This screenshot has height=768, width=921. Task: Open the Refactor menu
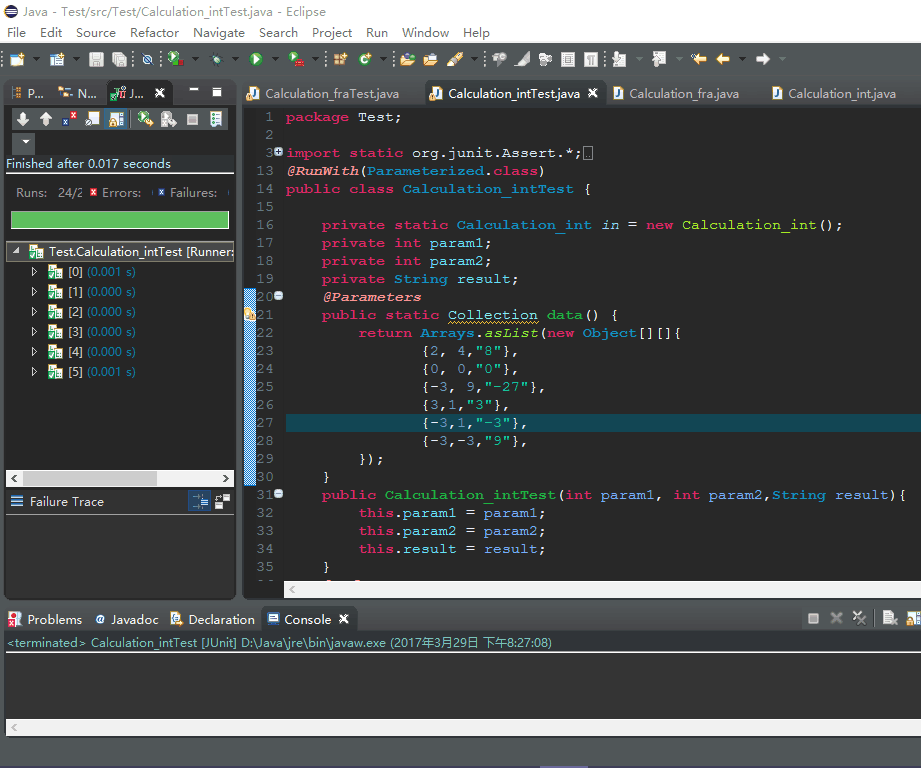tap(154, 33)
